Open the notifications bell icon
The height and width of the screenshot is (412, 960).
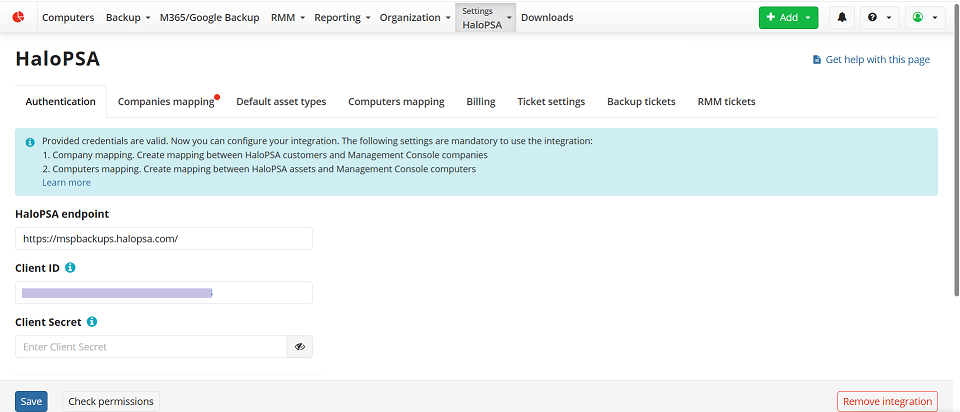pyautogui.click(x=841, y=18)
